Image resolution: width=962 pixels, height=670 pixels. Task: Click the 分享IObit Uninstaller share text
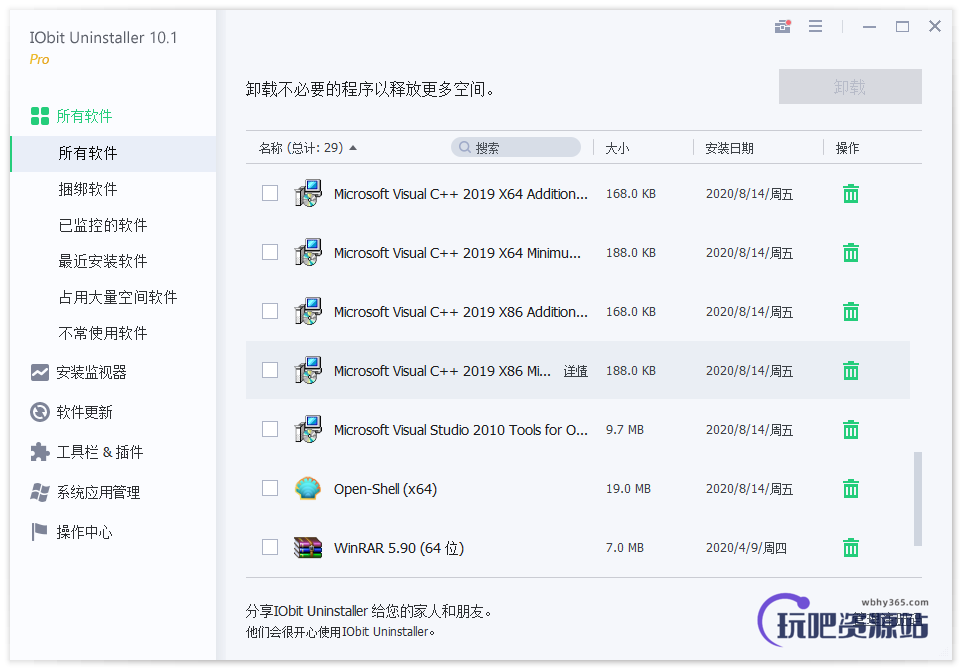(369, 611)
